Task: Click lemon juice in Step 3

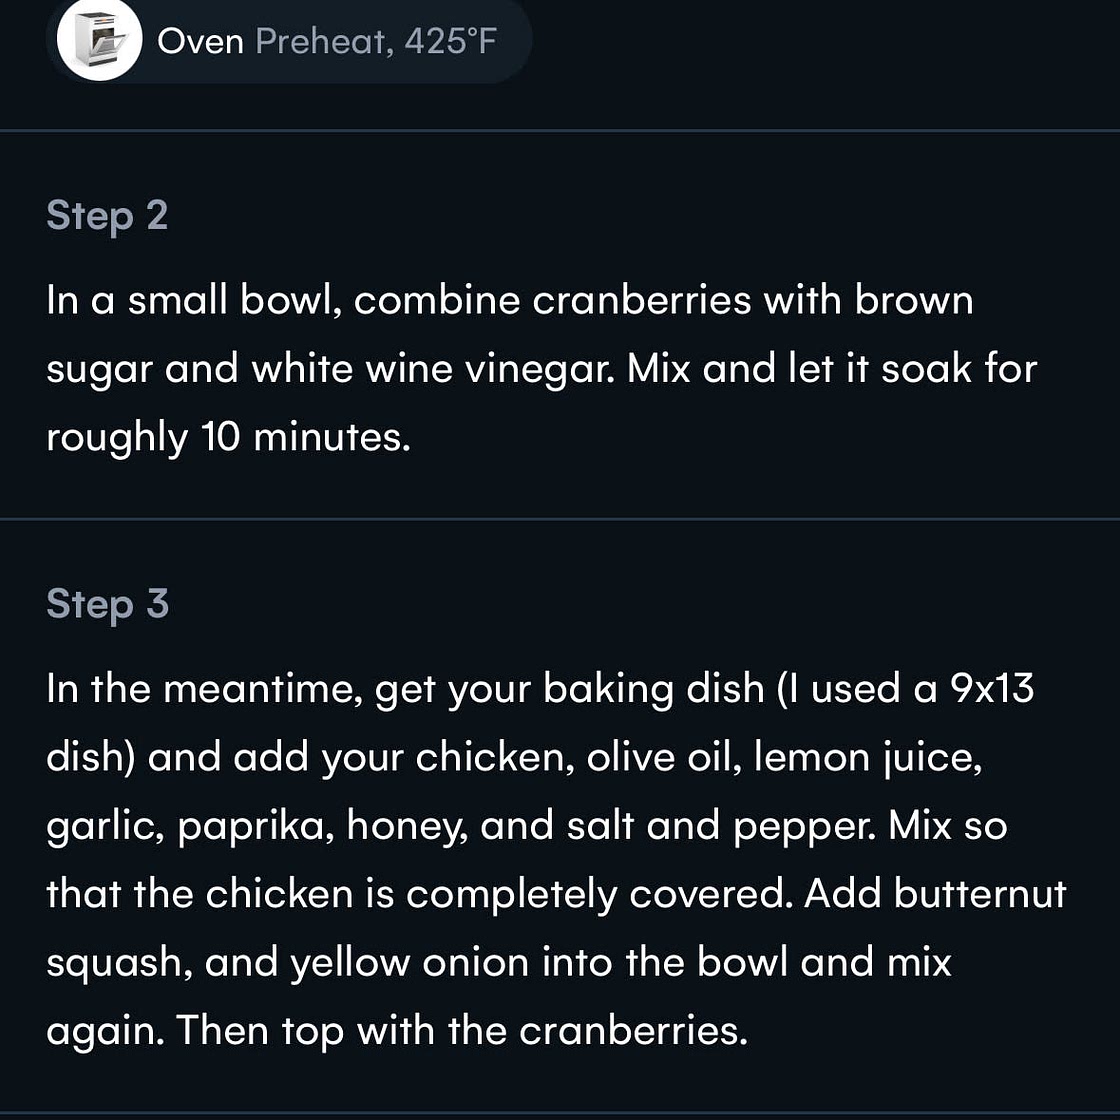Action: click(x=868, y=758)
